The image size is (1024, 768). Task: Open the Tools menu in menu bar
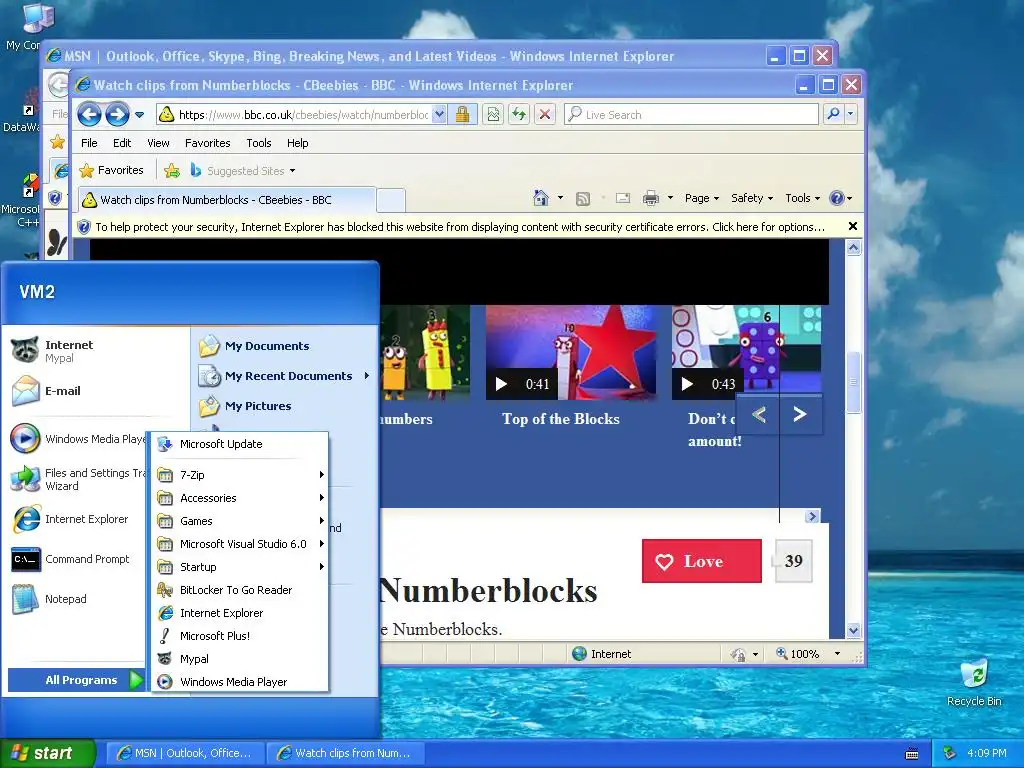pyautogui.click(x=259, y=143)
